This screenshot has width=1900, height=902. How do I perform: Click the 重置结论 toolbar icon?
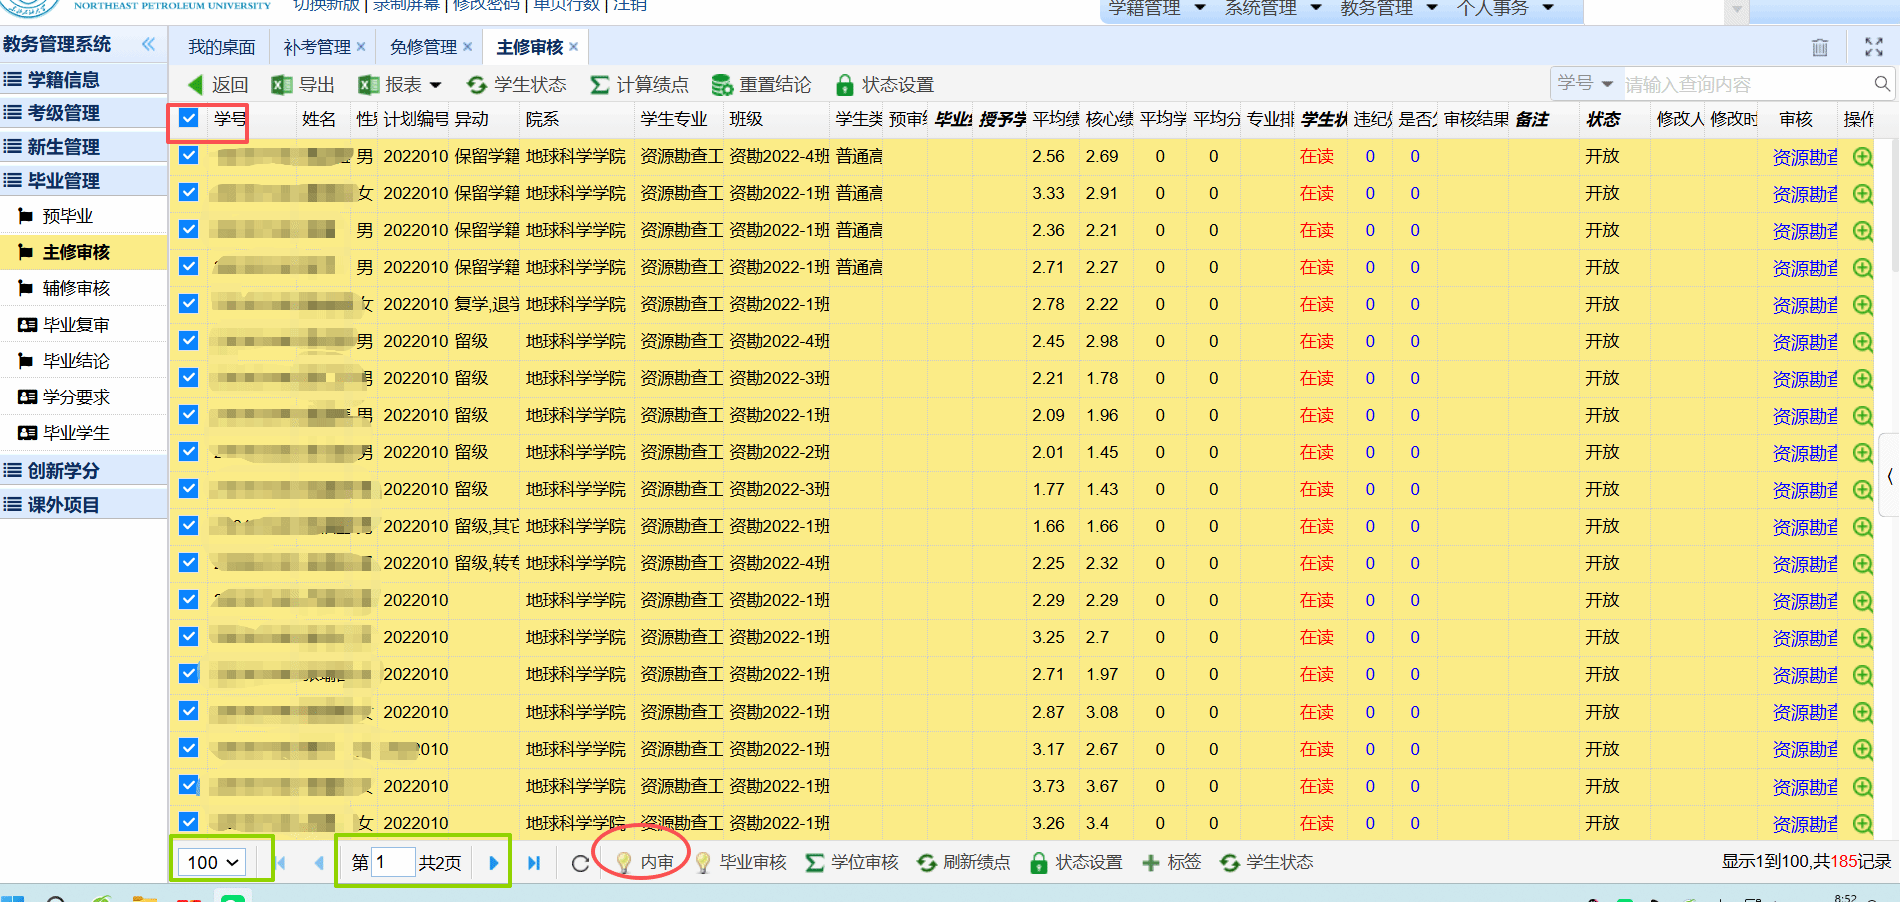[x=722, y=85]
